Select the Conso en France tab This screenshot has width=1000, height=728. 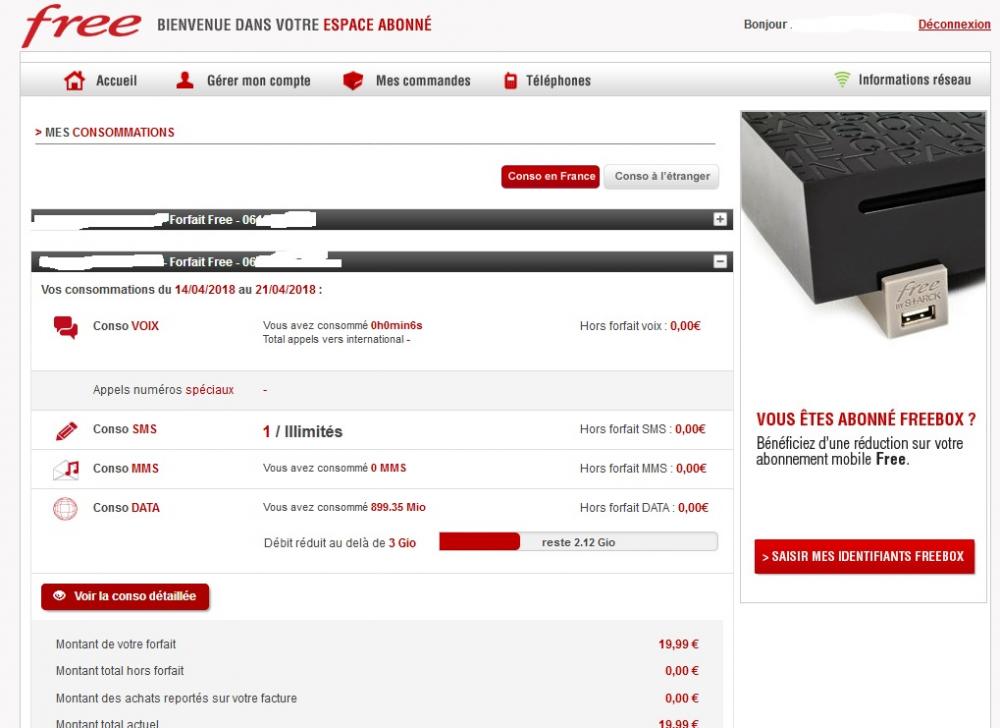pos(550,177)
